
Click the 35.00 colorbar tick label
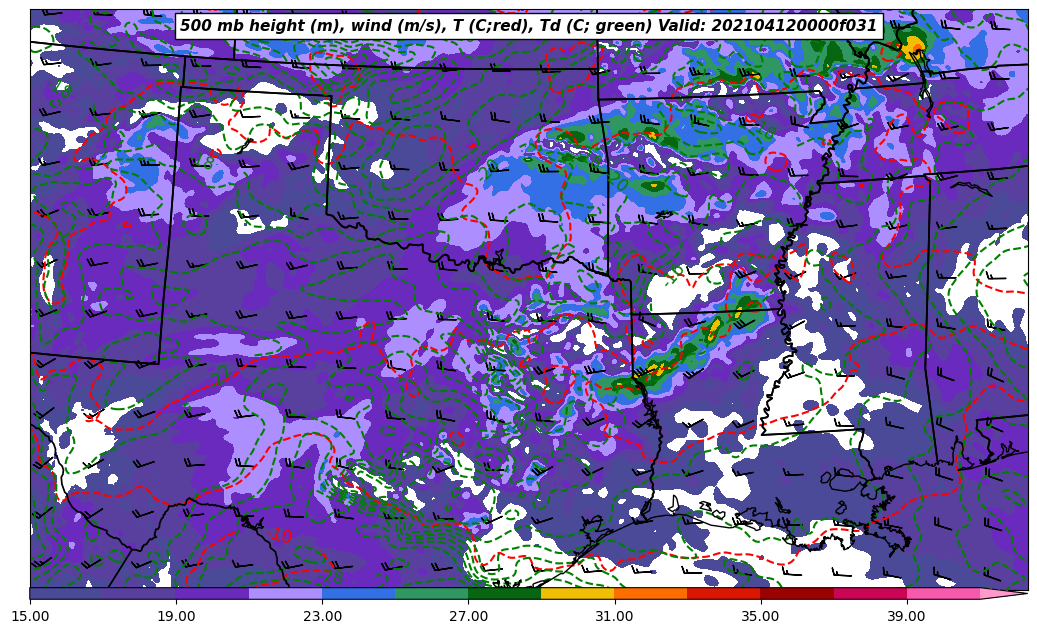click(761, 616)
